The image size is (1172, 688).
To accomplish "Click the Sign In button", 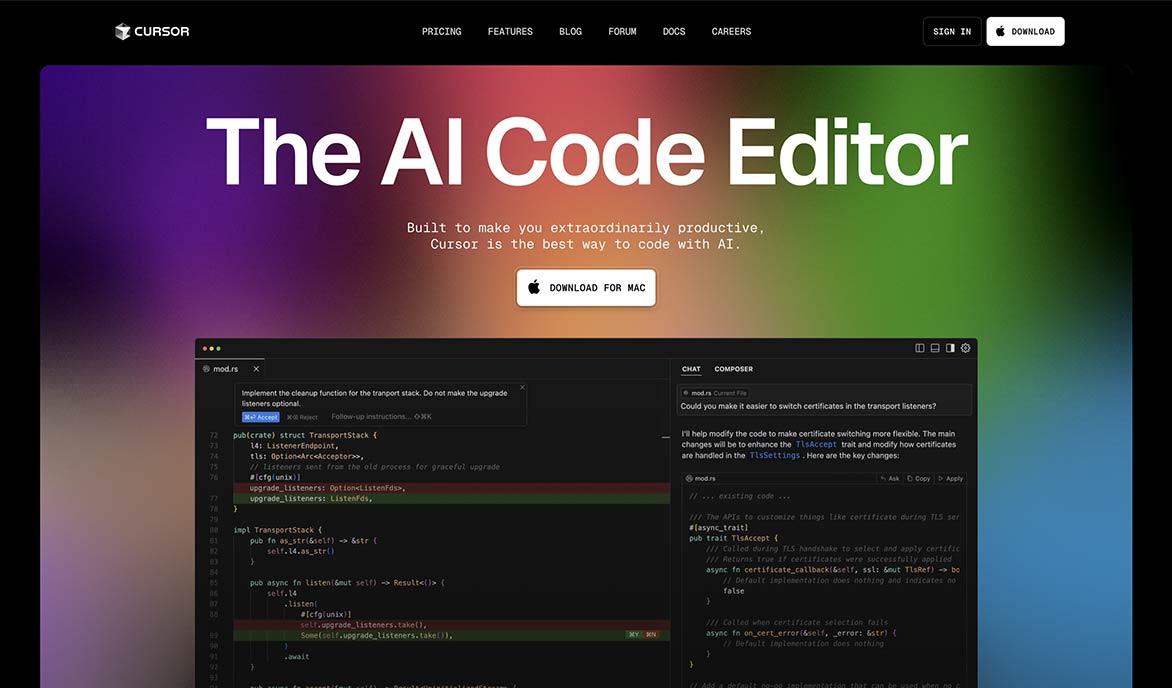I will [952, 31].
